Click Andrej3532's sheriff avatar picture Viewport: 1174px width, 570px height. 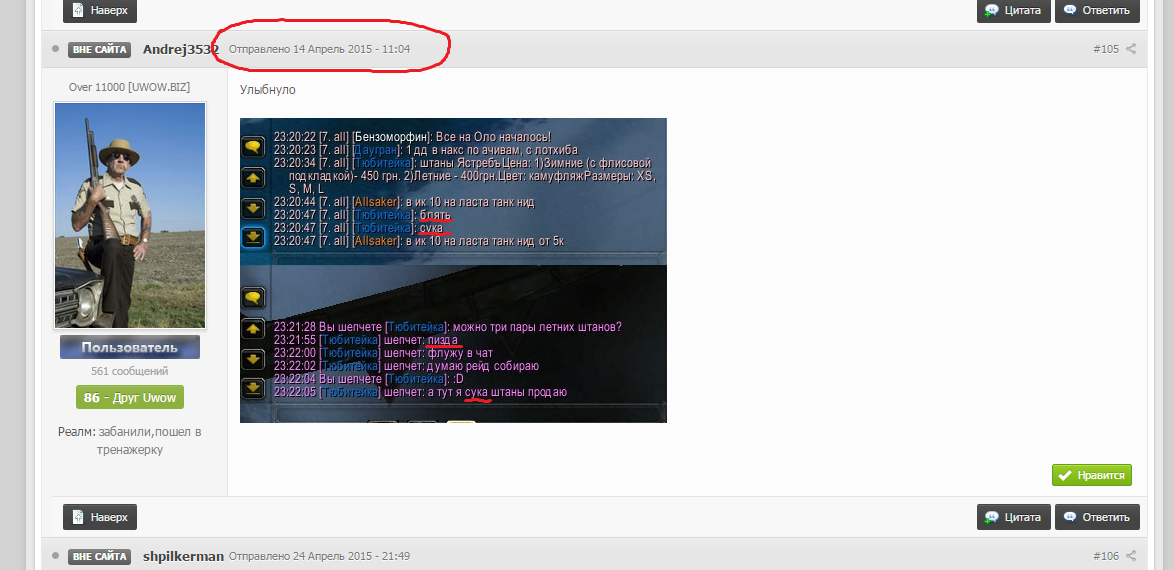pyautogui.click(x=129, y=215)
